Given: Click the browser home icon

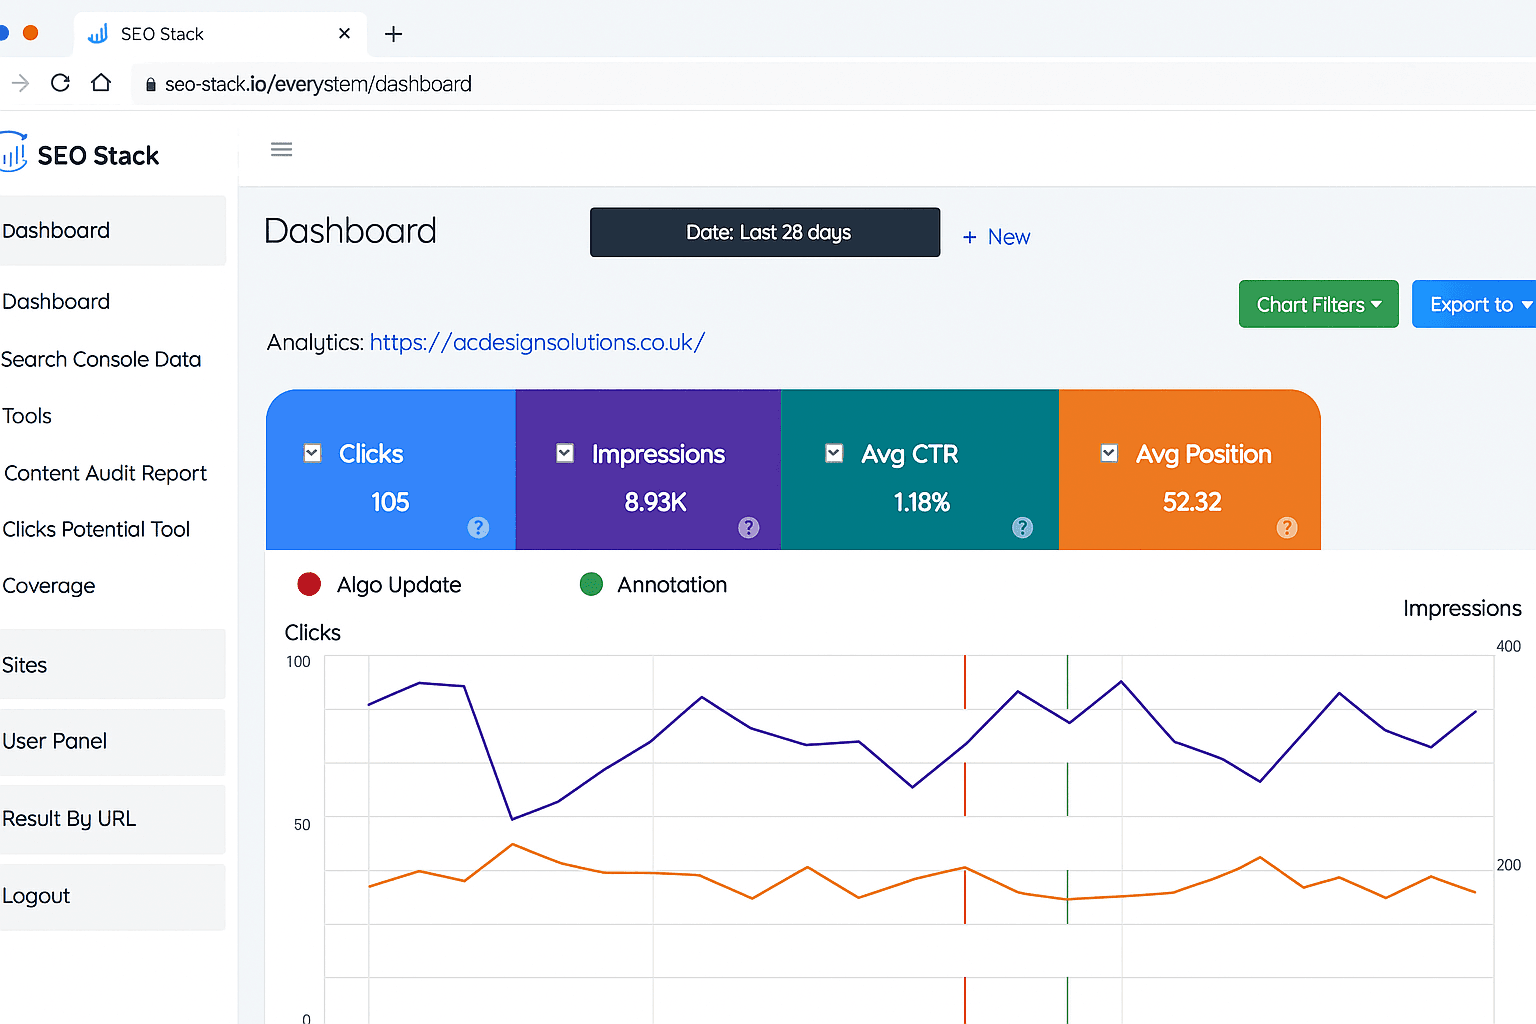Looking at the screenshot, I should (100, 82).
